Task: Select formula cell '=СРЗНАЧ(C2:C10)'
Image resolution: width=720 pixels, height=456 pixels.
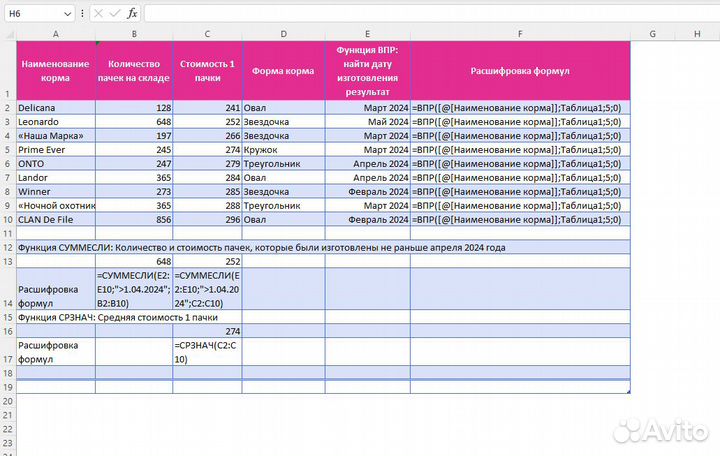Action: (207, 352)
